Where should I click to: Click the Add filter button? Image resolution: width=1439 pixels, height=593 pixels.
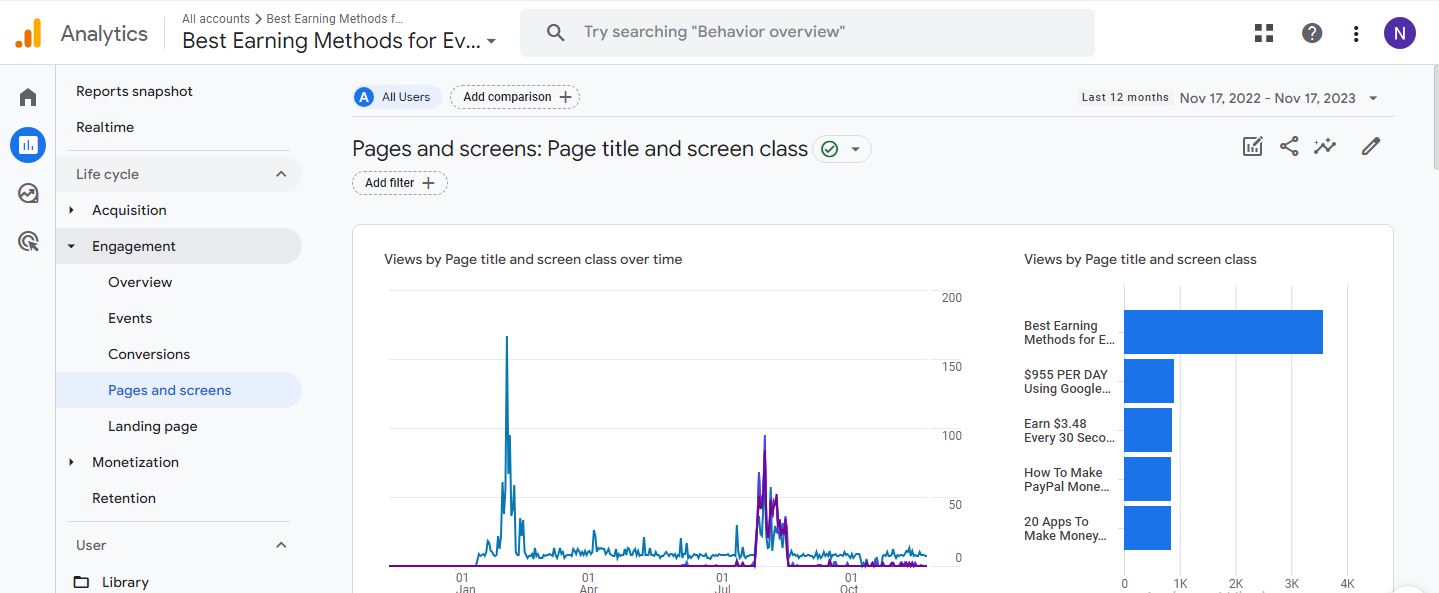(399, 183)
